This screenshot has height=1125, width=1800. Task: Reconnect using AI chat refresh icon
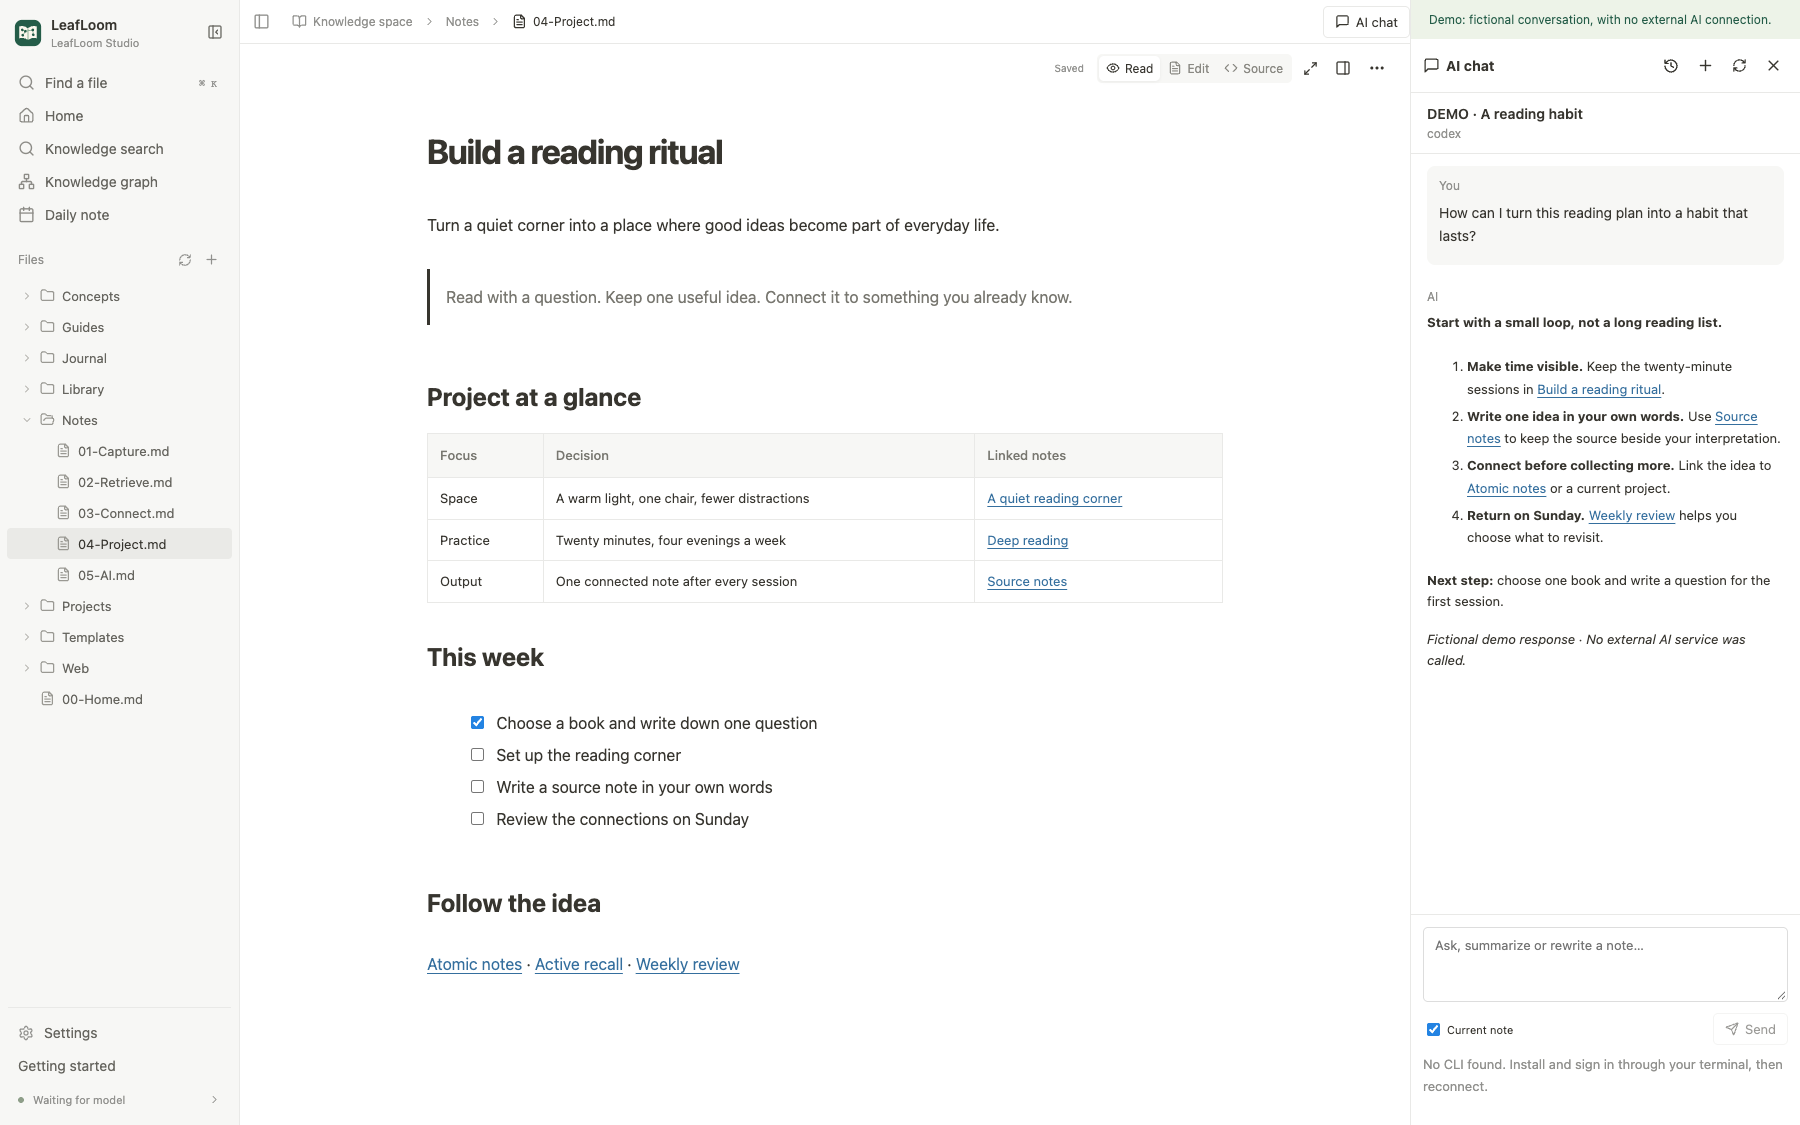coord(1739,66)
